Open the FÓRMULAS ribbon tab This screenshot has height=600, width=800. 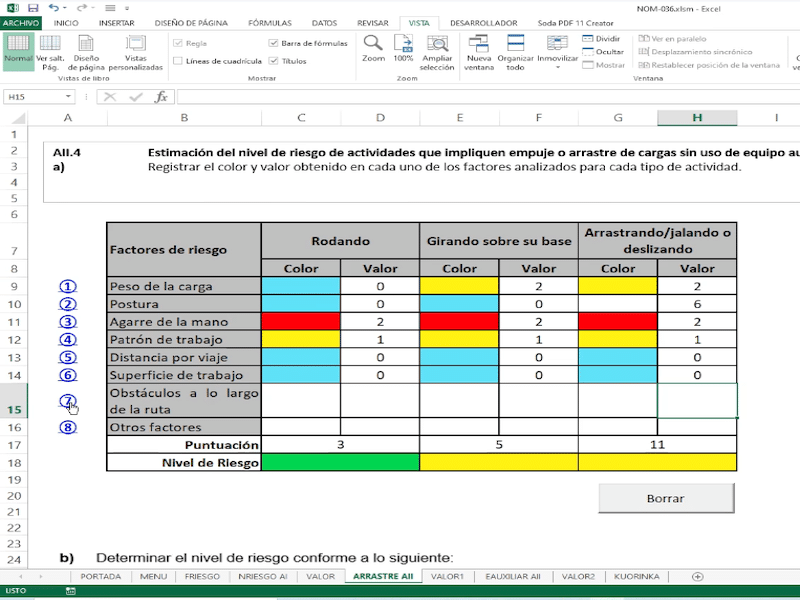tap(270, 23)
